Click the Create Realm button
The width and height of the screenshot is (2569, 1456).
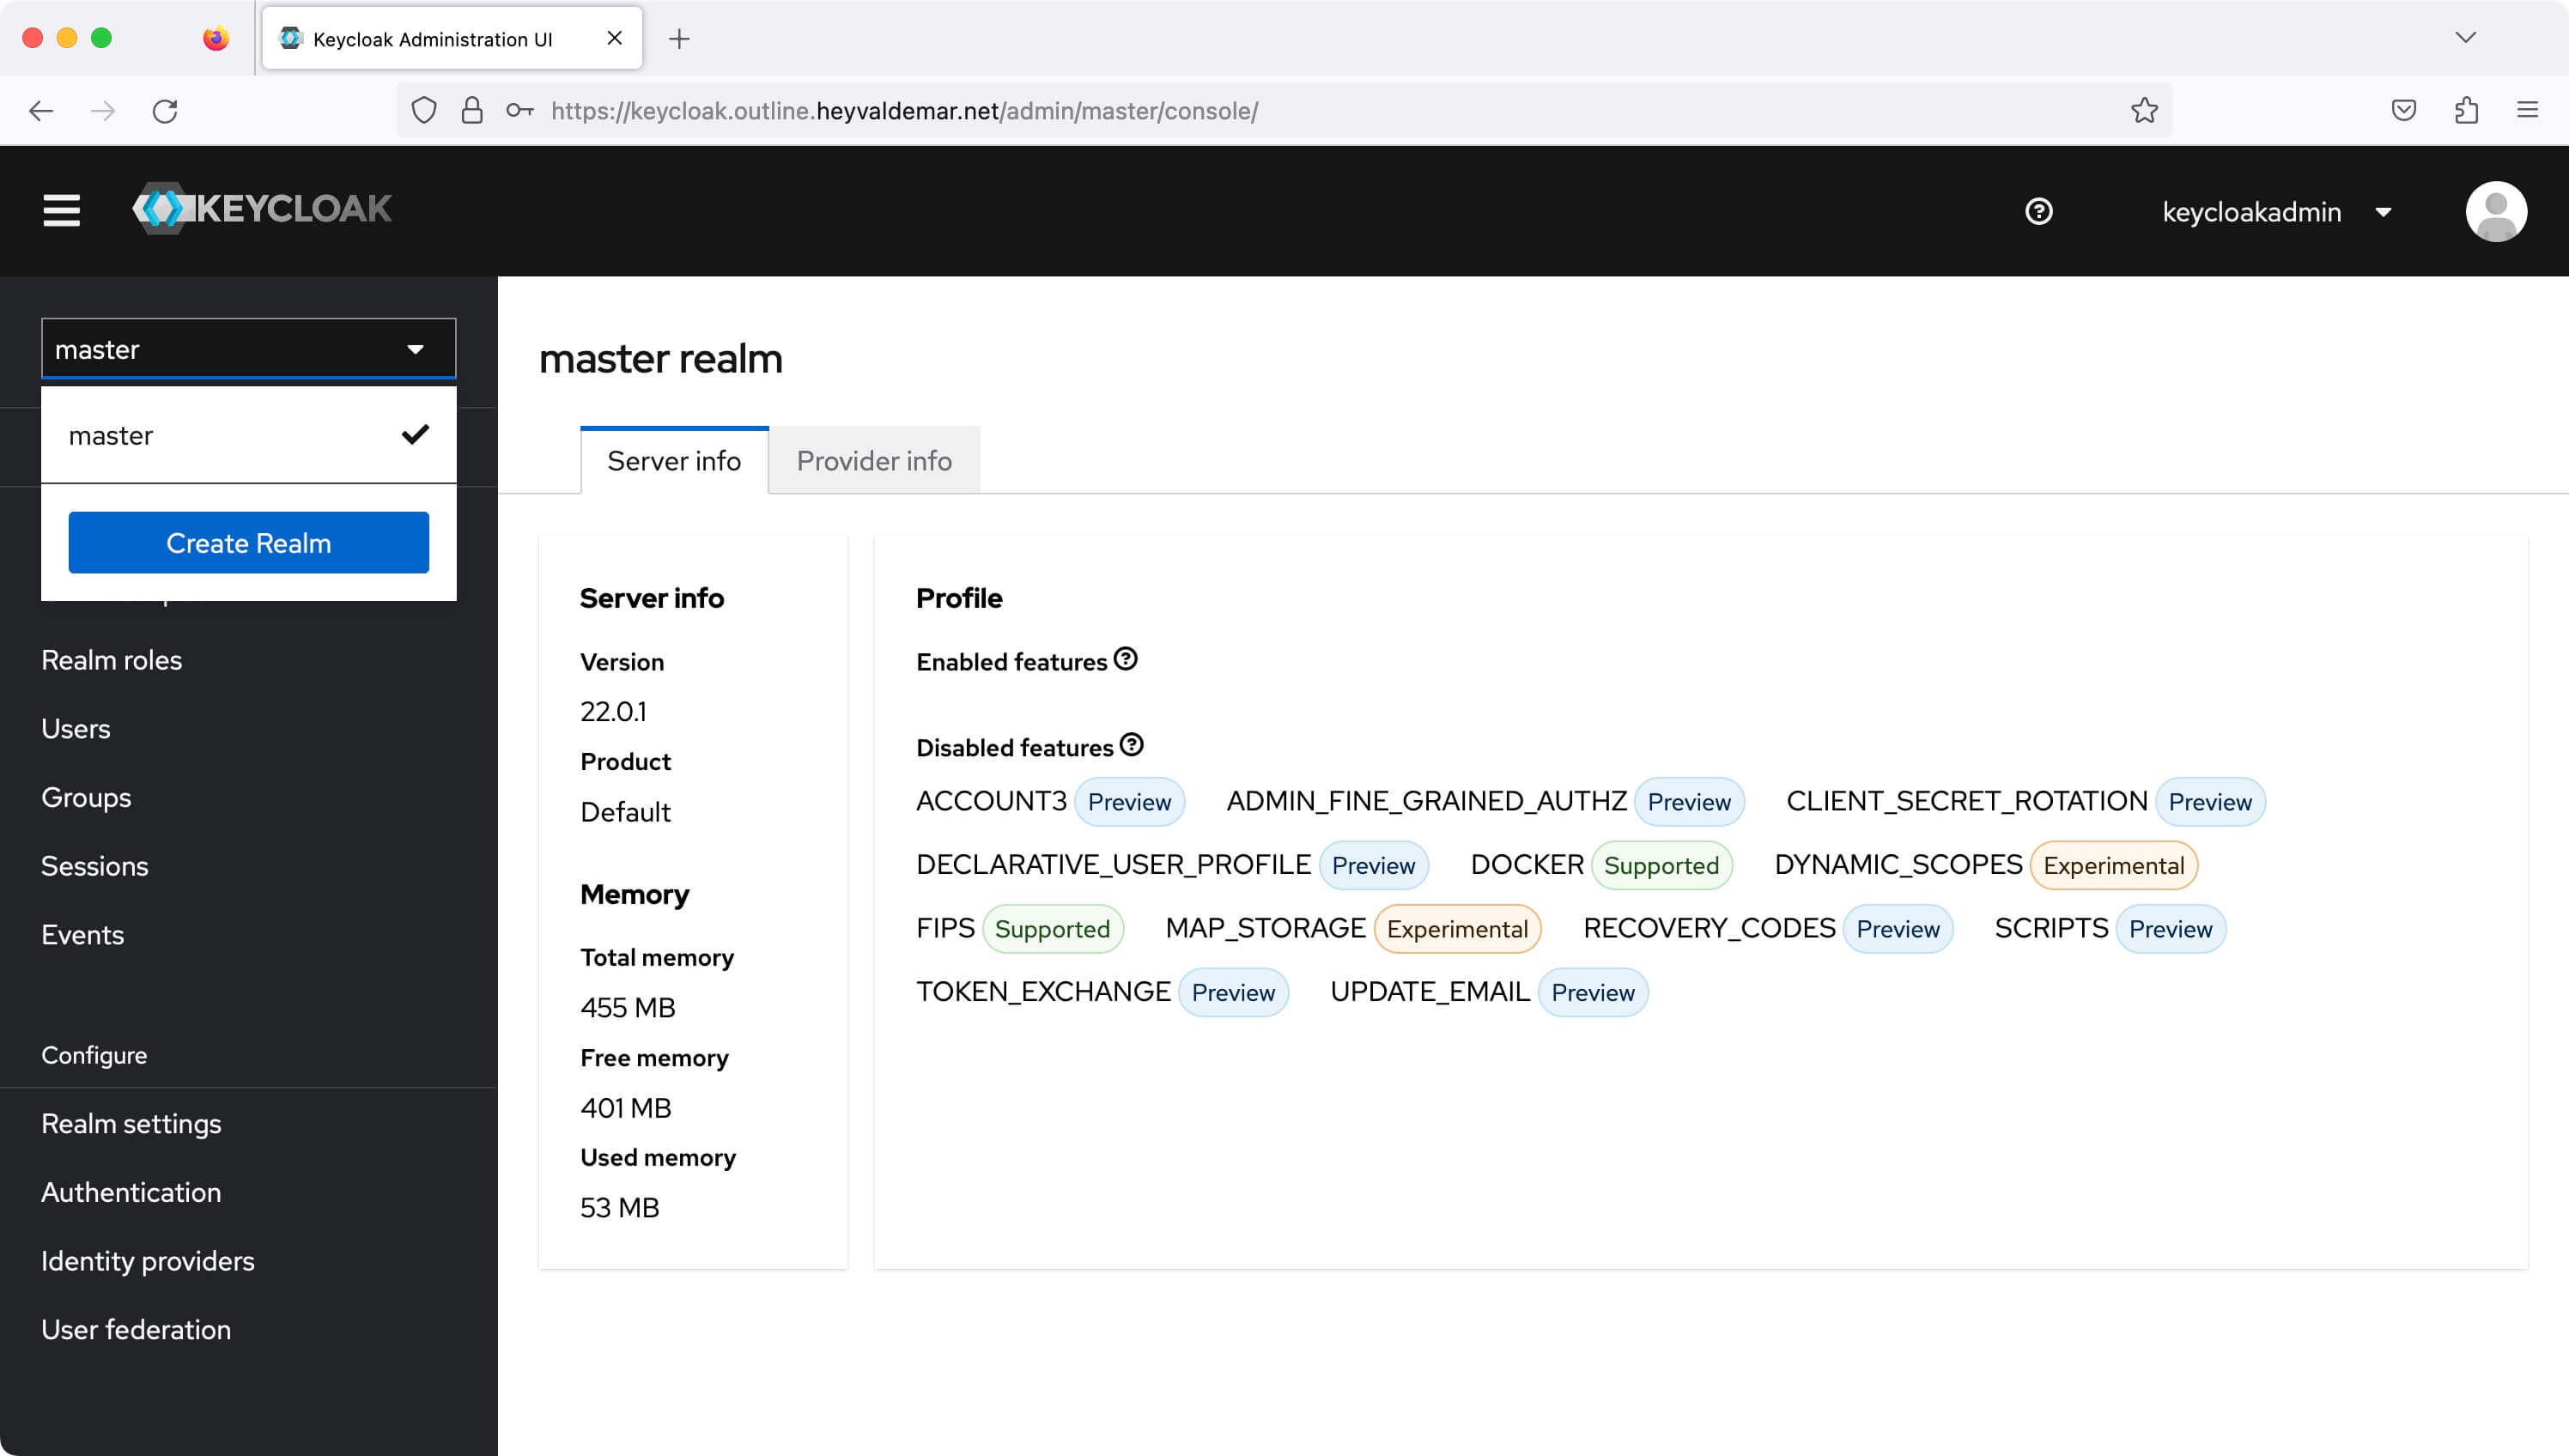(249, 542)
